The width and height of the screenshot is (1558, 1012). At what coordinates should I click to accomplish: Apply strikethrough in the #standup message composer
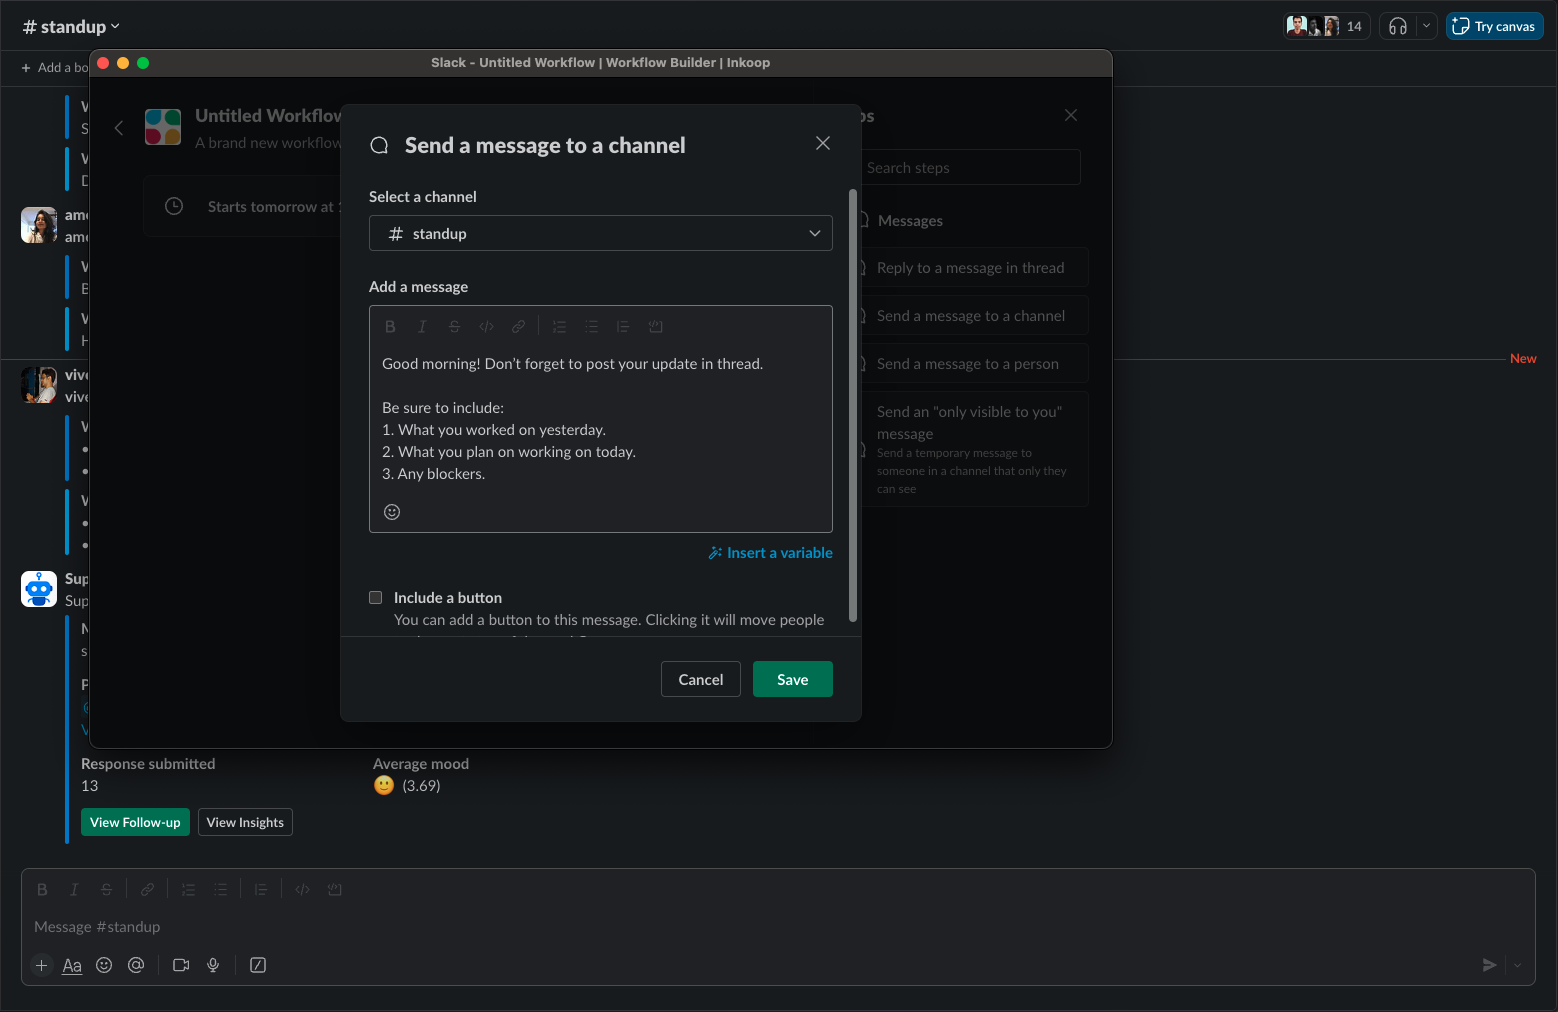point(106,890)
